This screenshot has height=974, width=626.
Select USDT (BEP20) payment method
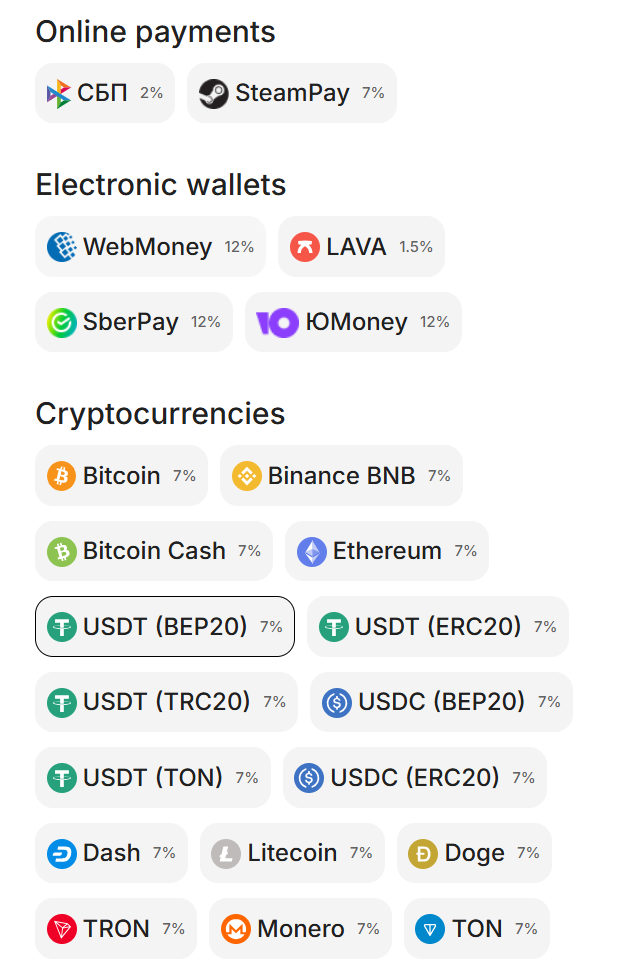[x=165, y=627]
